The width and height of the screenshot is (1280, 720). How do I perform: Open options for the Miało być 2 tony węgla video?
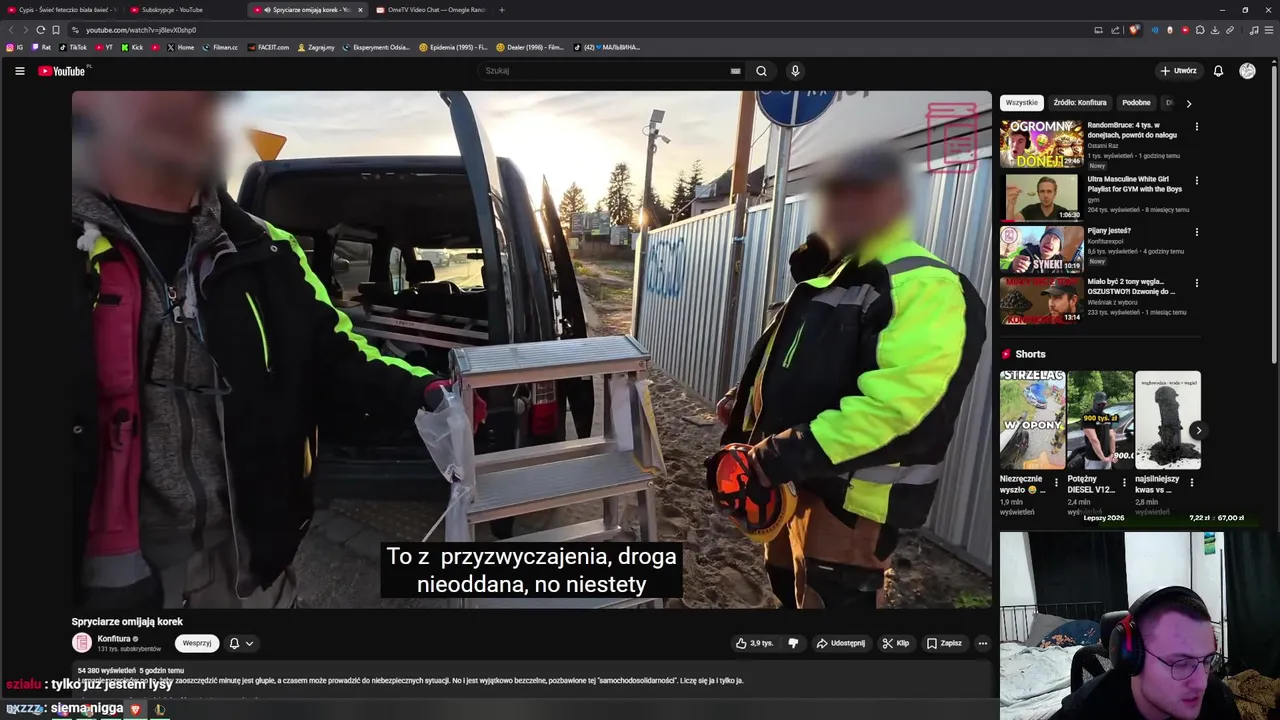tap(1196, 284)
